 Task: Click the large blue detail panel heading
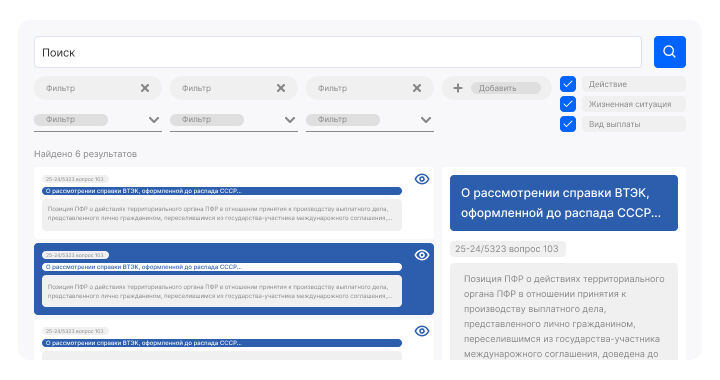563,203
